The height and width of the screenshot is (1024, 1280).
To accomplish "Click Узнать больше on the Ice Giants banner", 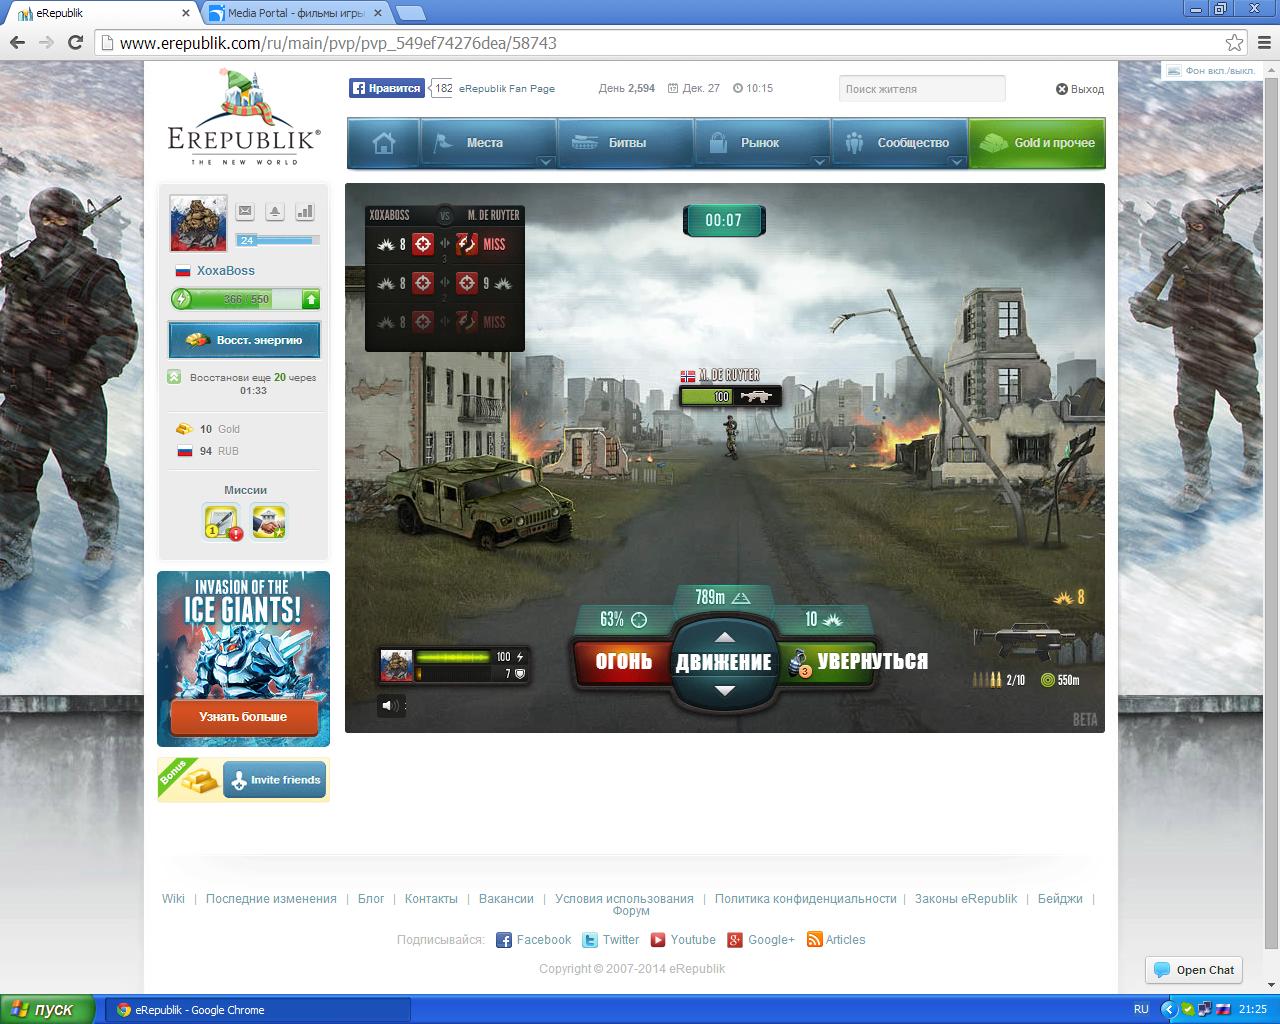I will pos(243,717).
